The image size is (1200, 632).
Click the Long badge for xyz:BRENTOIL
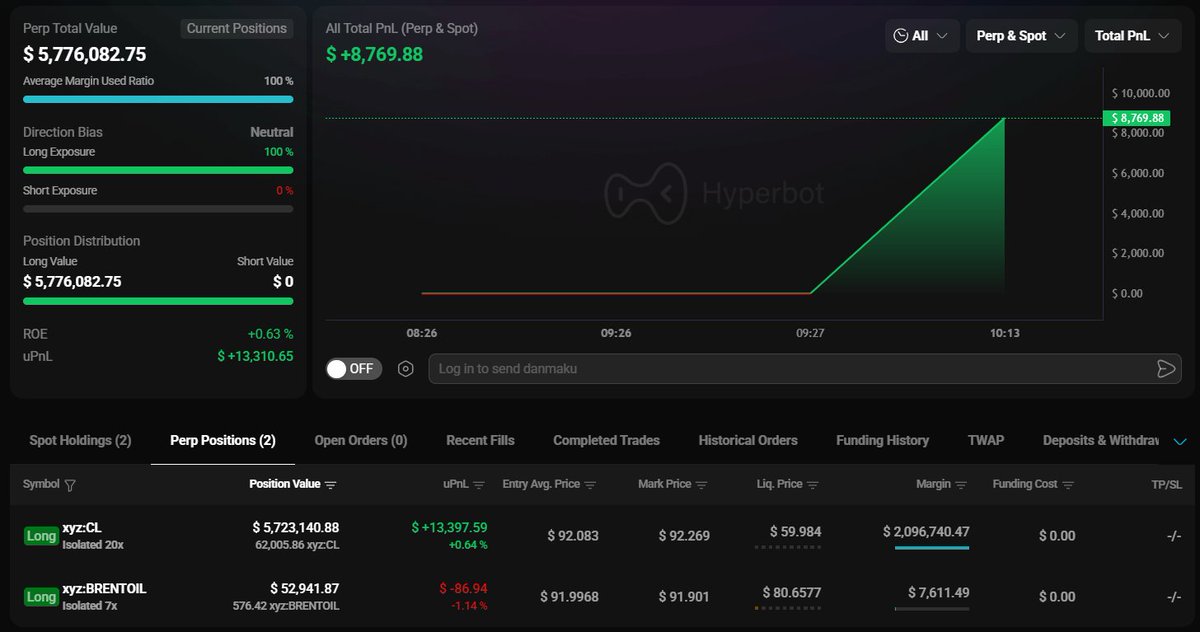coord(41,597)
